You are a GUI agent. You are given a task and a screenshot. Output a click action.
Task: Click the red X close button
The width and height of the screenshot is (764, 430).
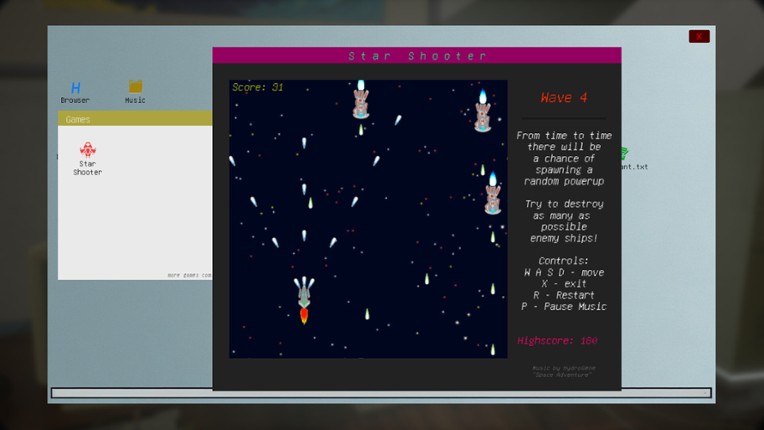tap(699, 36)
